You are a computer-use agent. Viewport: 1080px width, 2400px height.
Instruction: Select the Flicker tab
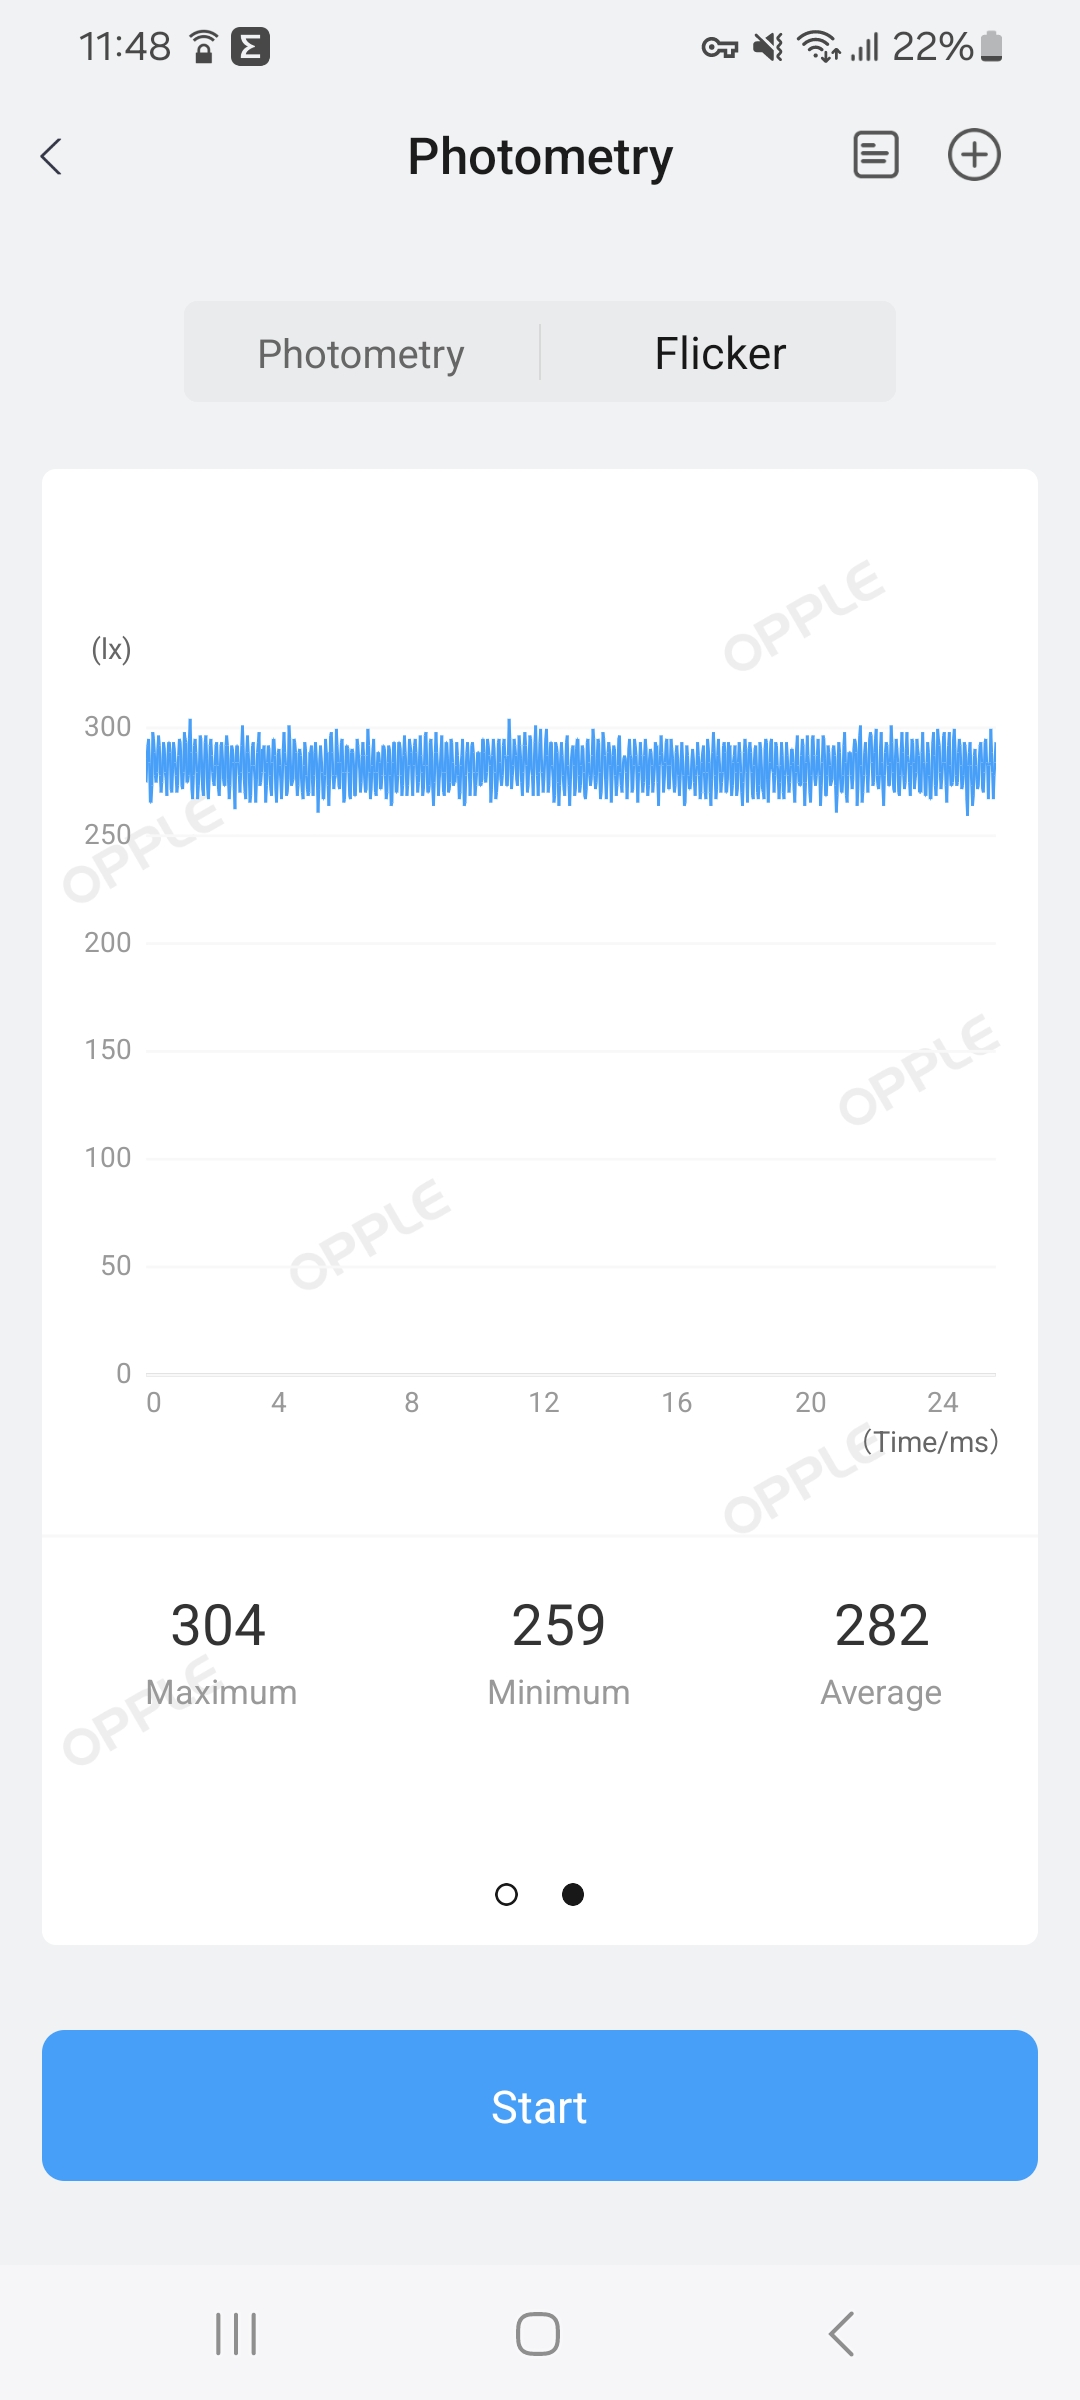720,353
